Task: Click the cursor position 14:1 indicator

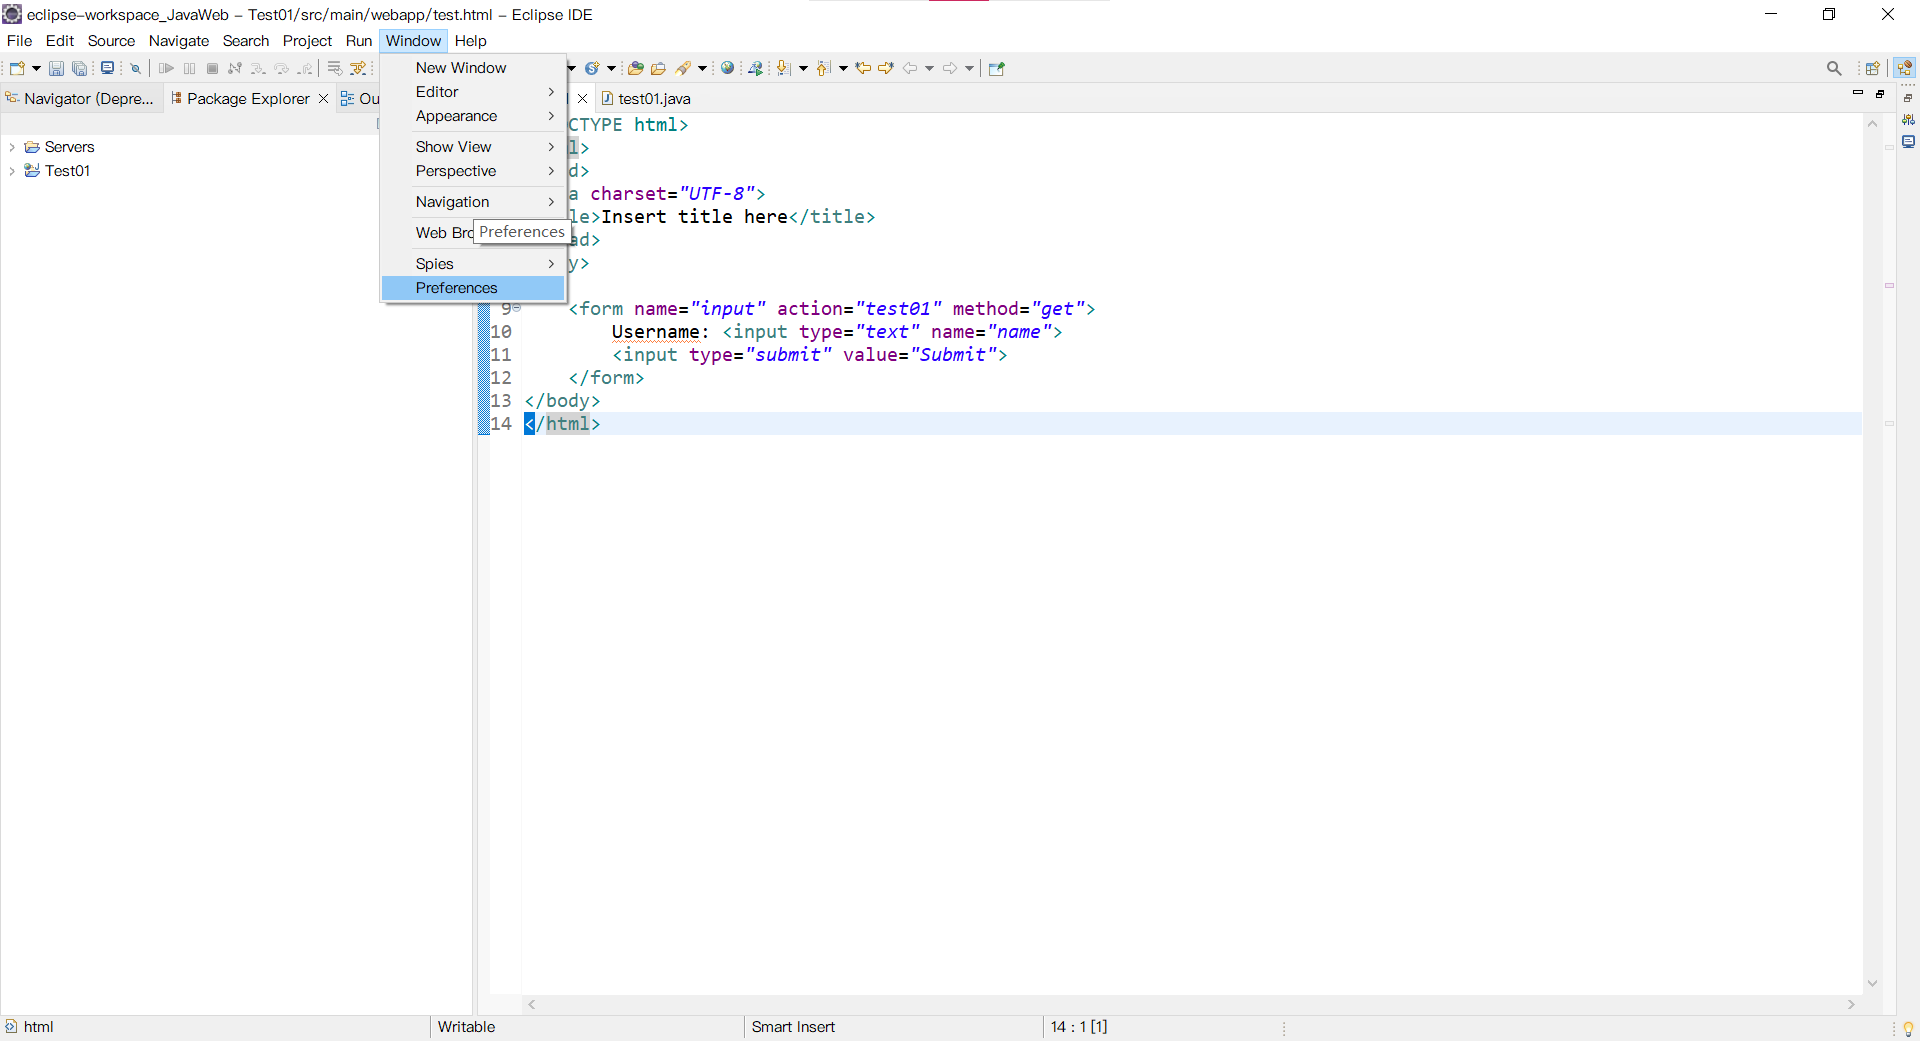Action: click(x=1078, y=1027)
